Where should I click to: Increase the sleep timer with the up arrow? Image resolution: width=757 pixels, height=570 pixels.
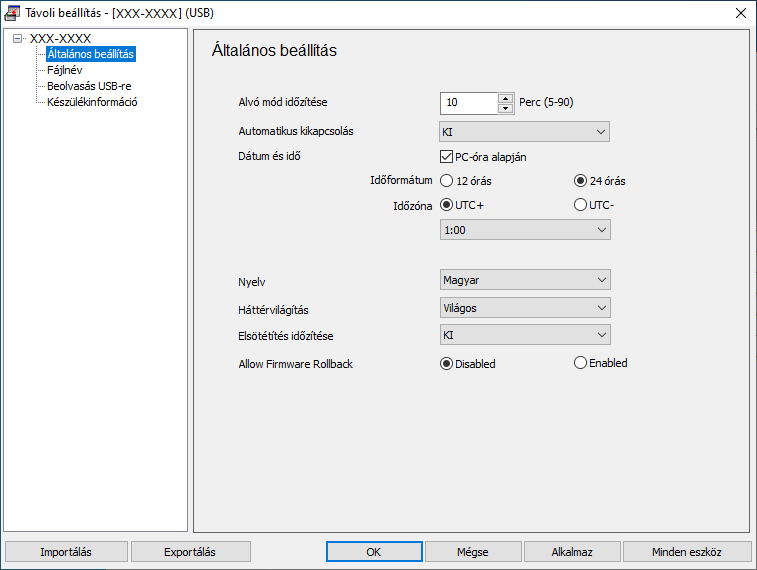(505, 98)
